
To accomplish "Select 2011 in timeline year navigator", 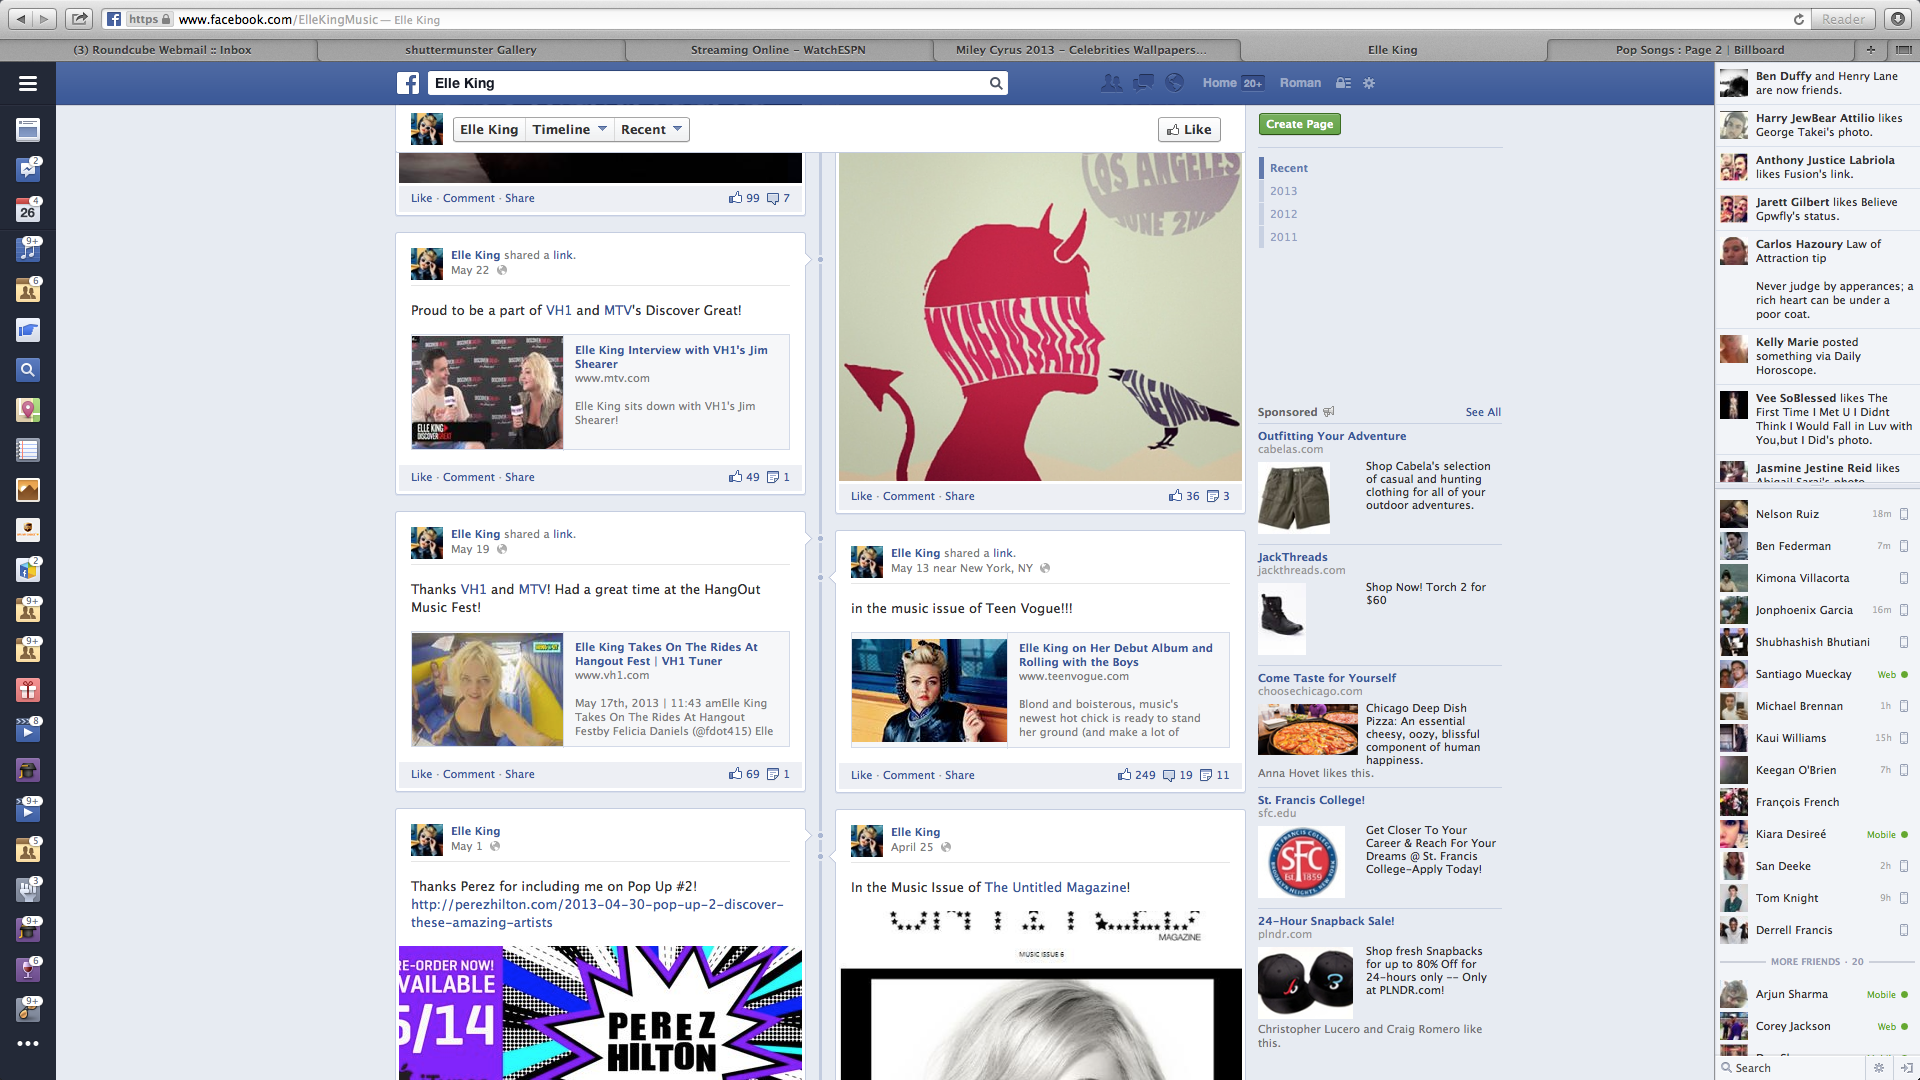I will tap(1283, 237).
